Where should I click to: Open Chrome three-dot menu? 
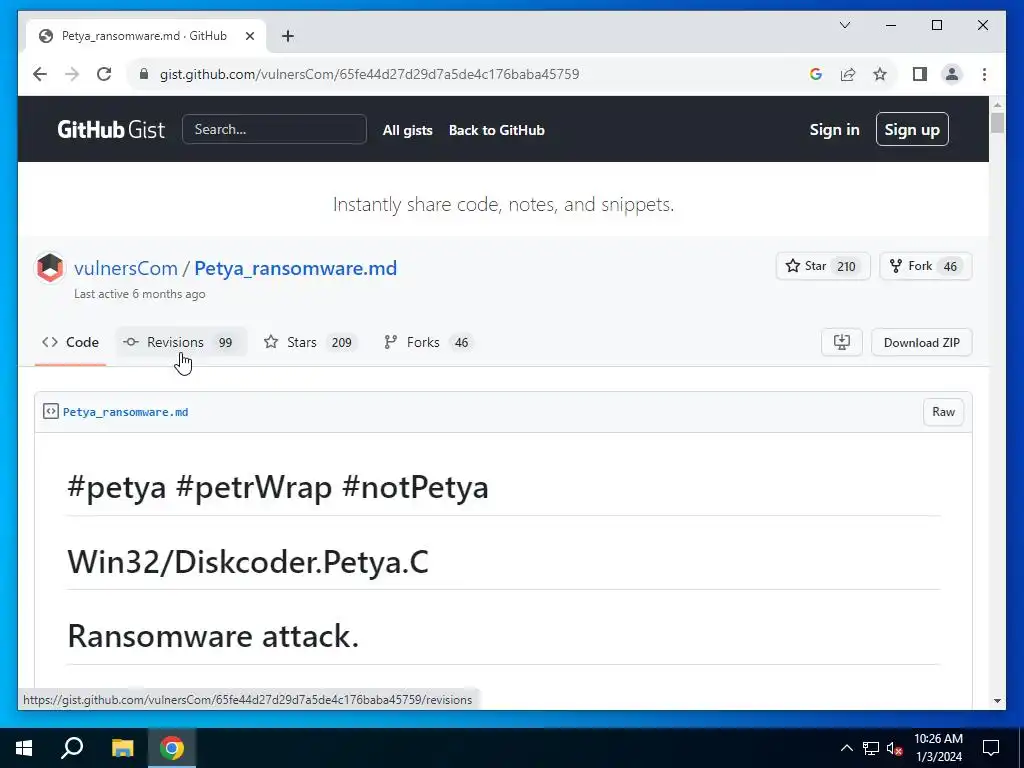pos(984,74)
